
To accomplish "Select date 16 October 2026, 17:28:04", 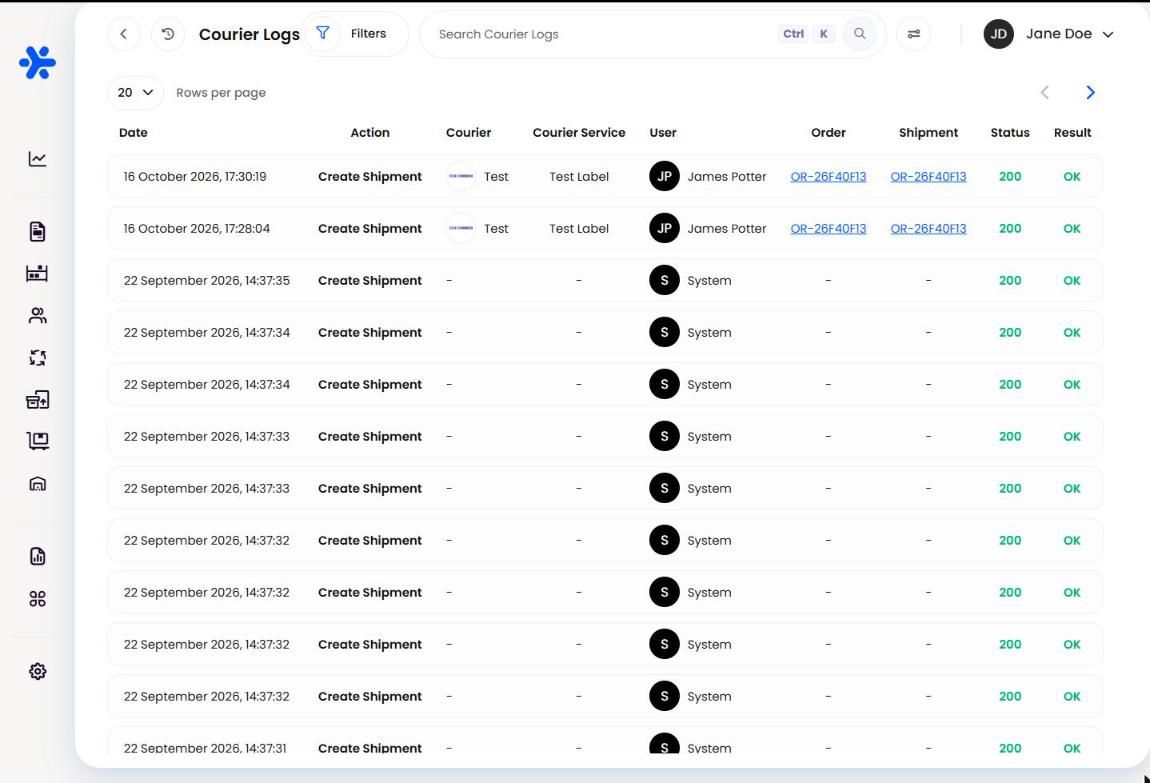I will [197, 229].
